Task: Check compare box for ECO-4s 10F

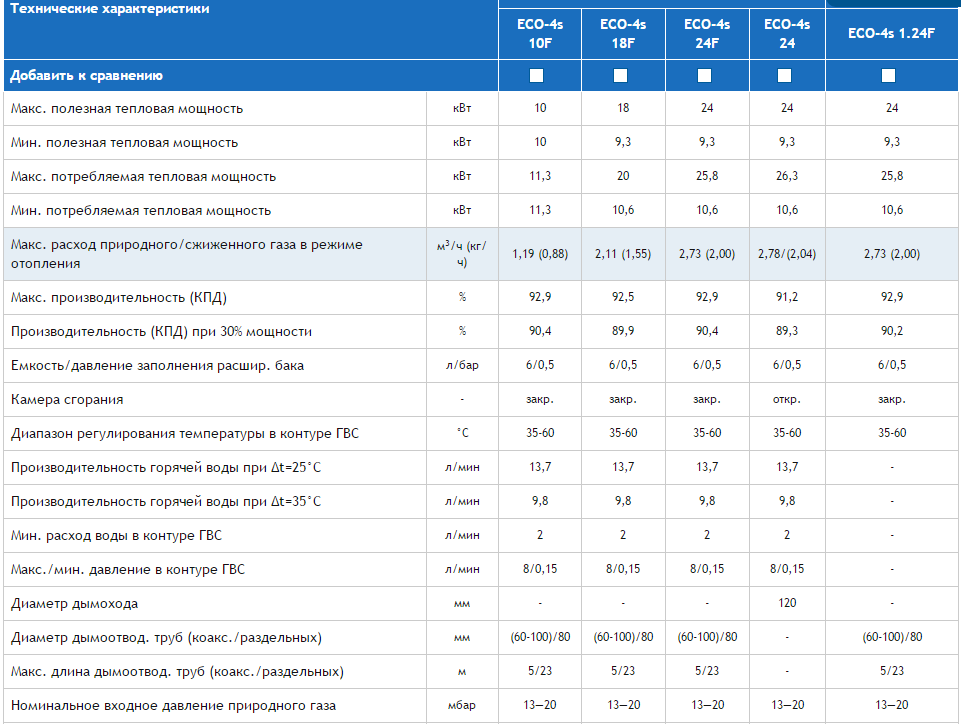Action: (x=536, y=75)
